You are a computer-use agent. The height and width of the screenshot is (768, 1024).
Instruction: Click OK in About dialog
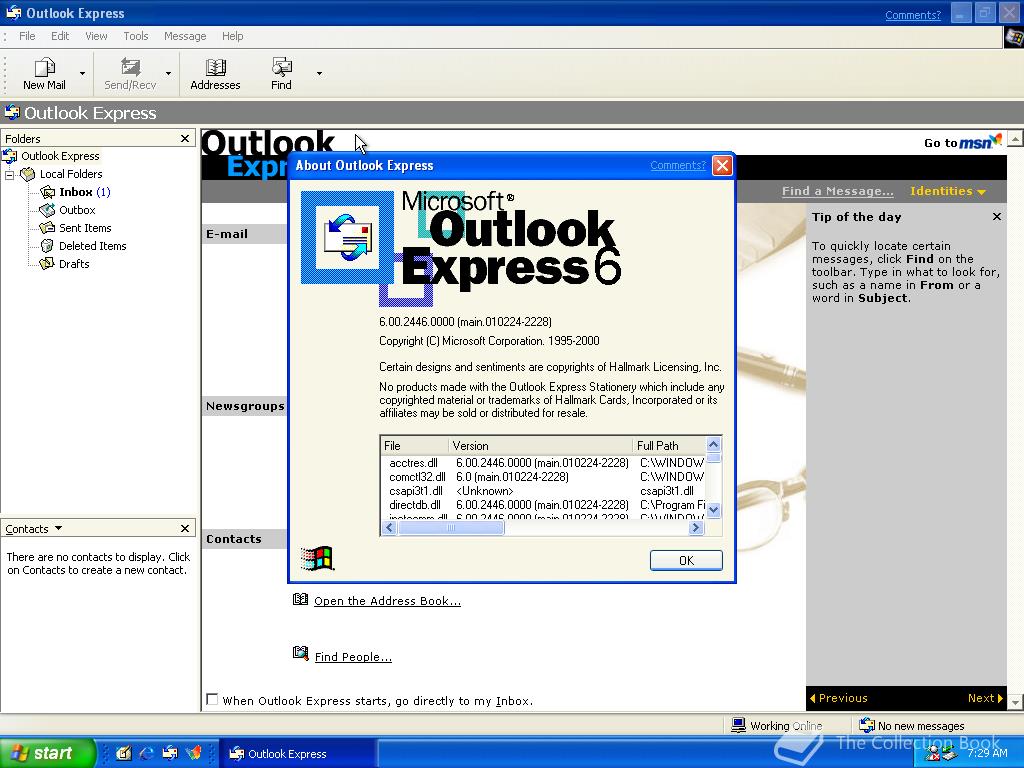point(686,560)
